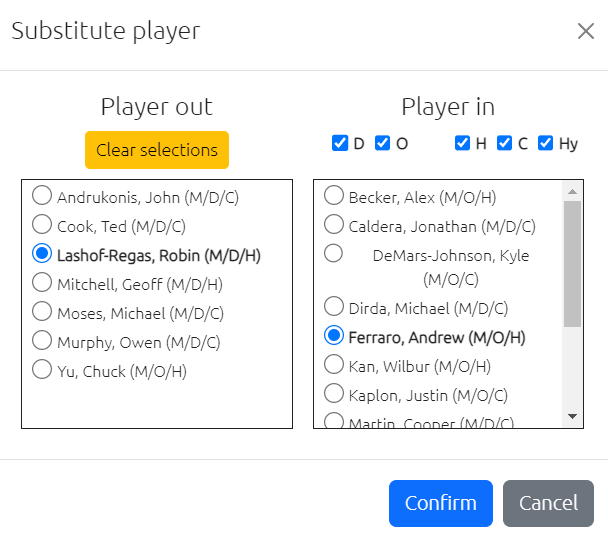608x541 pixels.
Task: Cancel the substitution dialog
Action: 548,503
